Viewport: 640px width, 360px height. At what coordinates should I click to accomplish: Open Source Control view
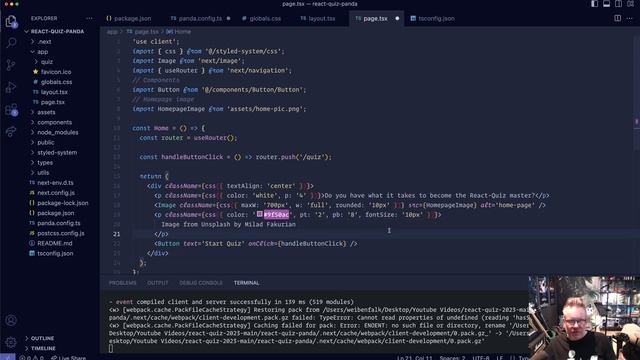point(11,65)
